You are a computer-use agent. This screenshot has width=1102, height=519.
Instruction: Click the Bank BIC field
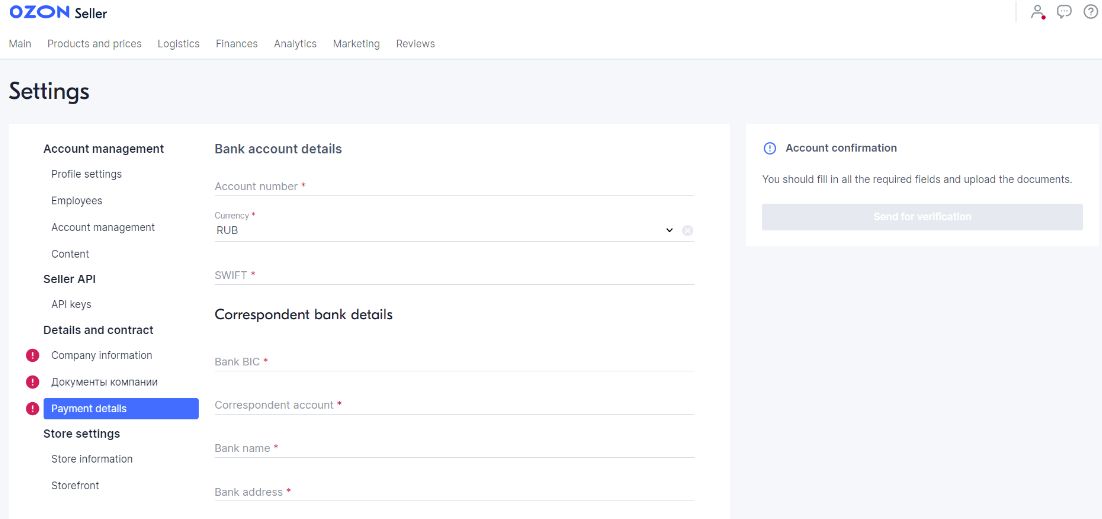click(x=454, y=362)
